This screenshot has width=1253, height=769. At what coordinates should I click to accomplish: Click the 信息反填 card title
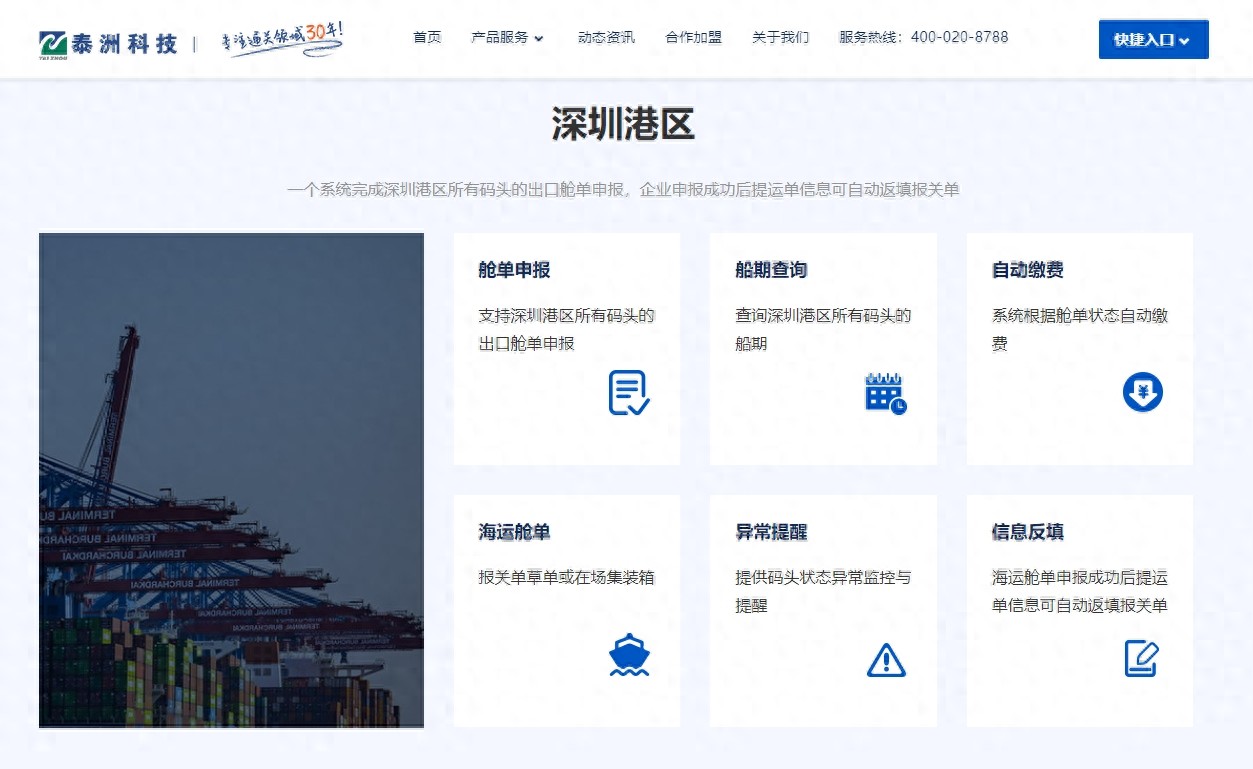1027,532
